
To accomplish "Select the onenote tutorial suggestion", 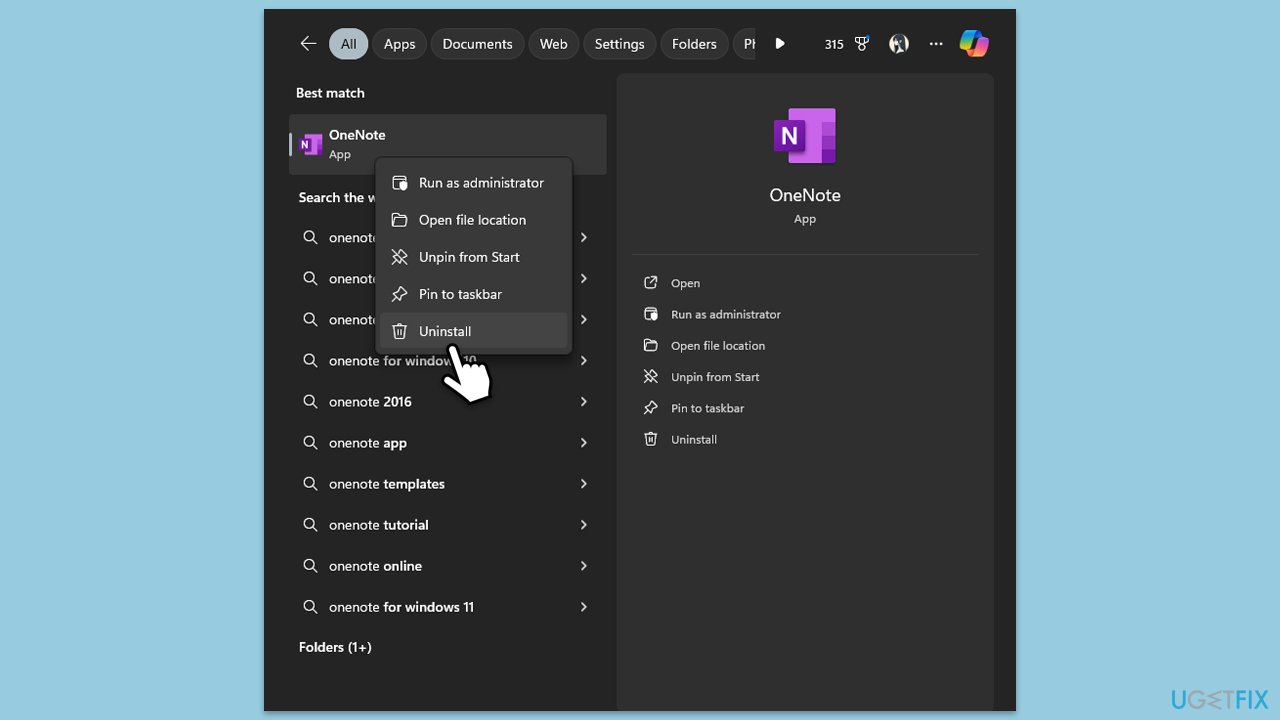I will coord(448,525).
